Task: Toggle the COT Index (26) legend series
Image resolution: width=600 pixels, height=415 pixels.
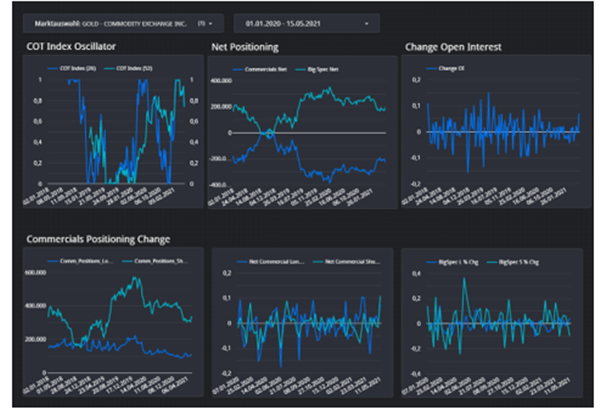Action: click(72, 68)
